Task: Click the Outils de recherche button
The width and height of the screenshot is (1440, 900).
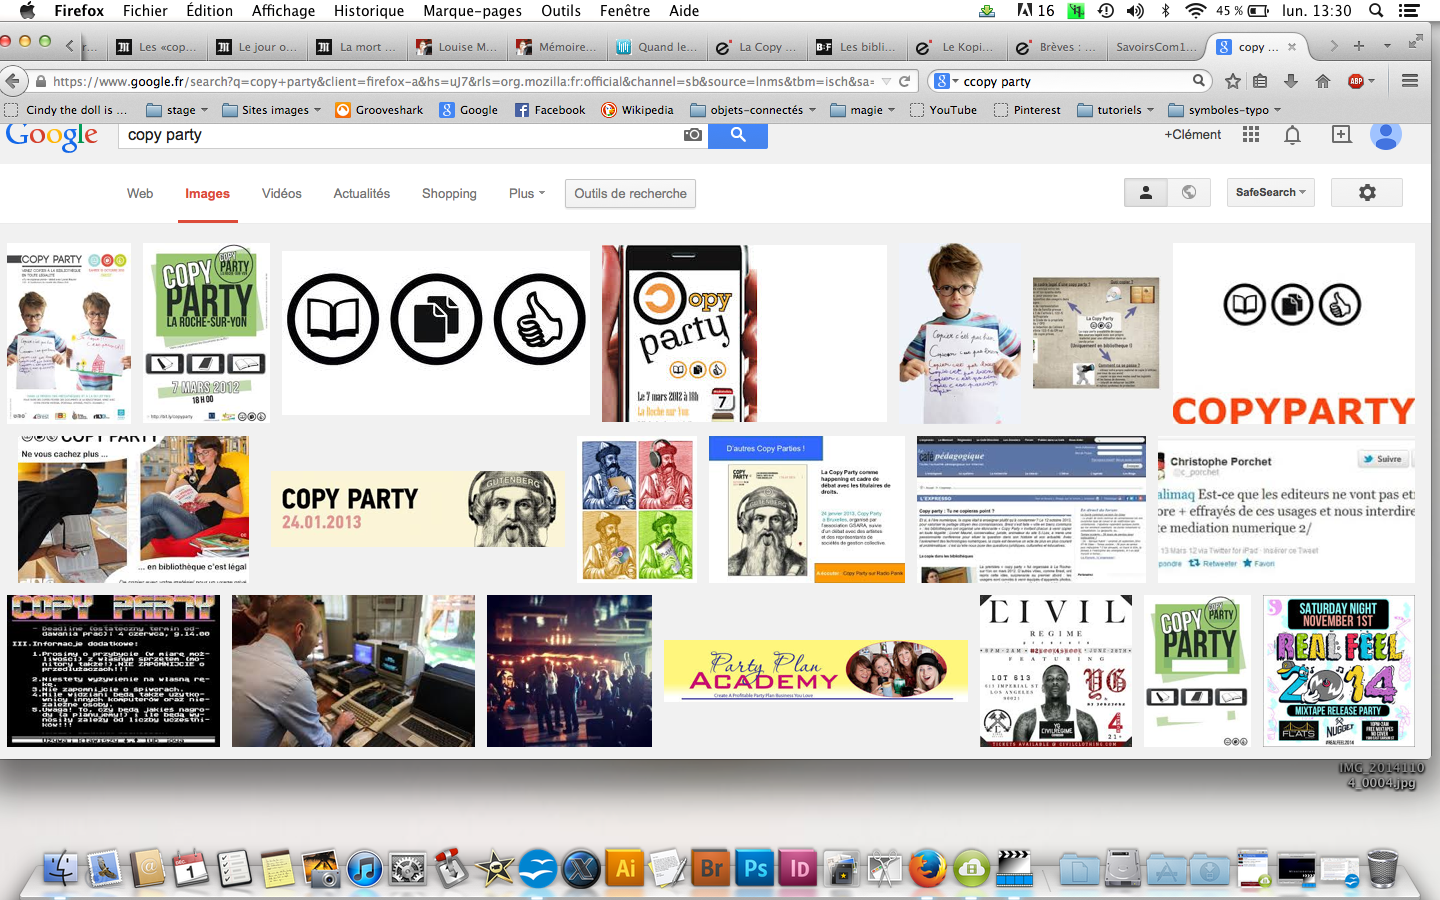Action: (x=630, y=193)
